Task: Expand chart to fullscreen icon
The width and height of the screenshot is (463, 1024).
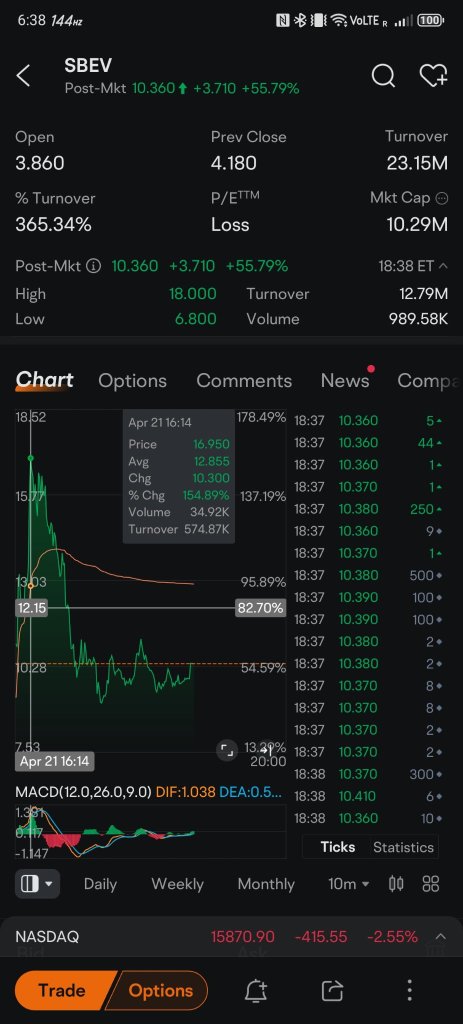Action: coord(226,751)
